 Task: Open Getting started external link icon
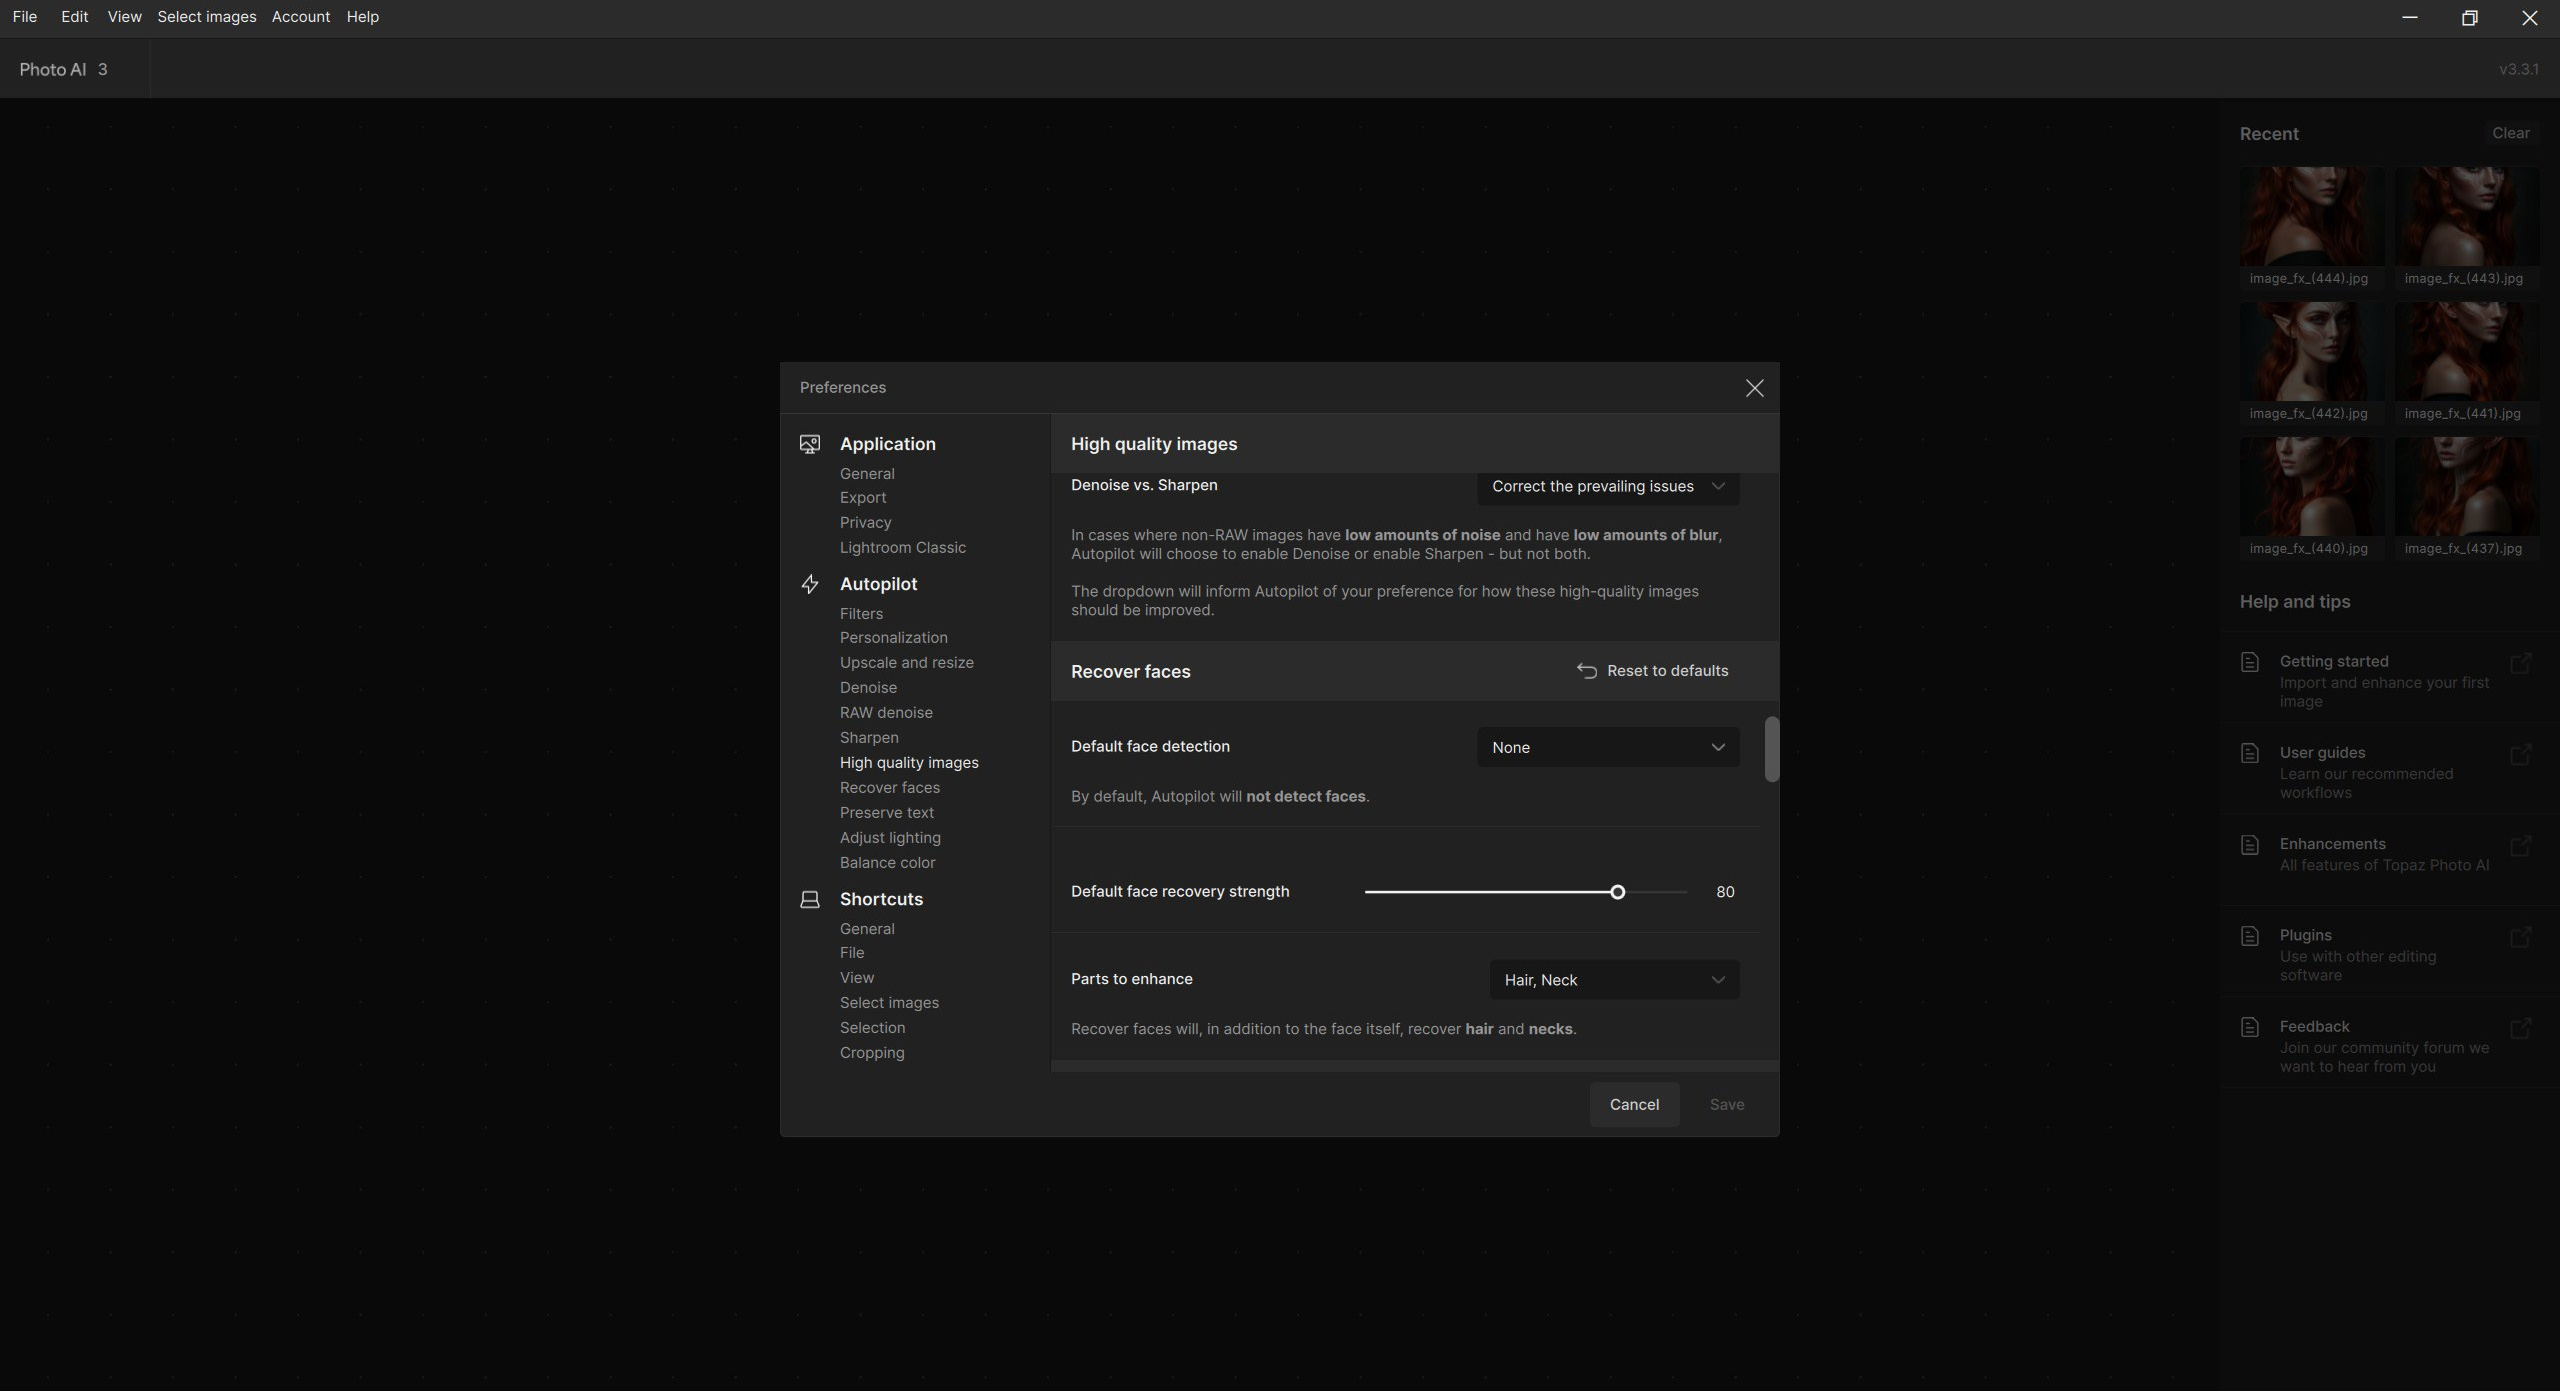click(2521, 663)
